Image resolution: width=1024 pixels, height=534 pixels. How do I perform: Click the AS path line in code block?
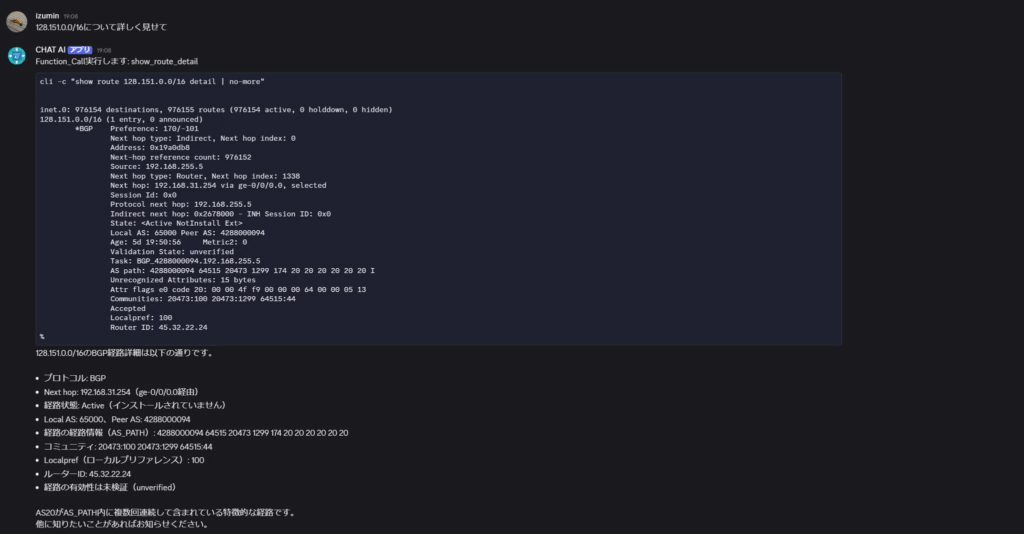242,270
